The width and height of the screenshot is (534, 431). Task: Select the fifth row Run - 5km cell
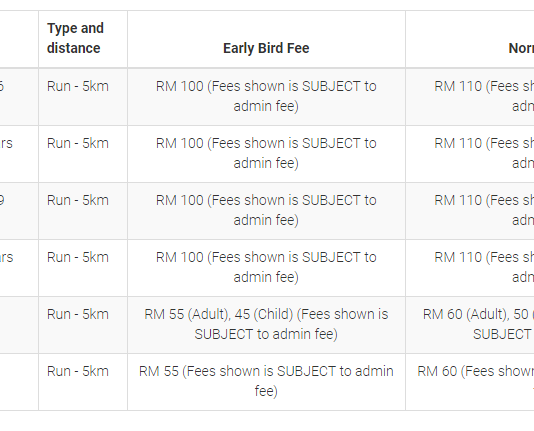(83, 325)
